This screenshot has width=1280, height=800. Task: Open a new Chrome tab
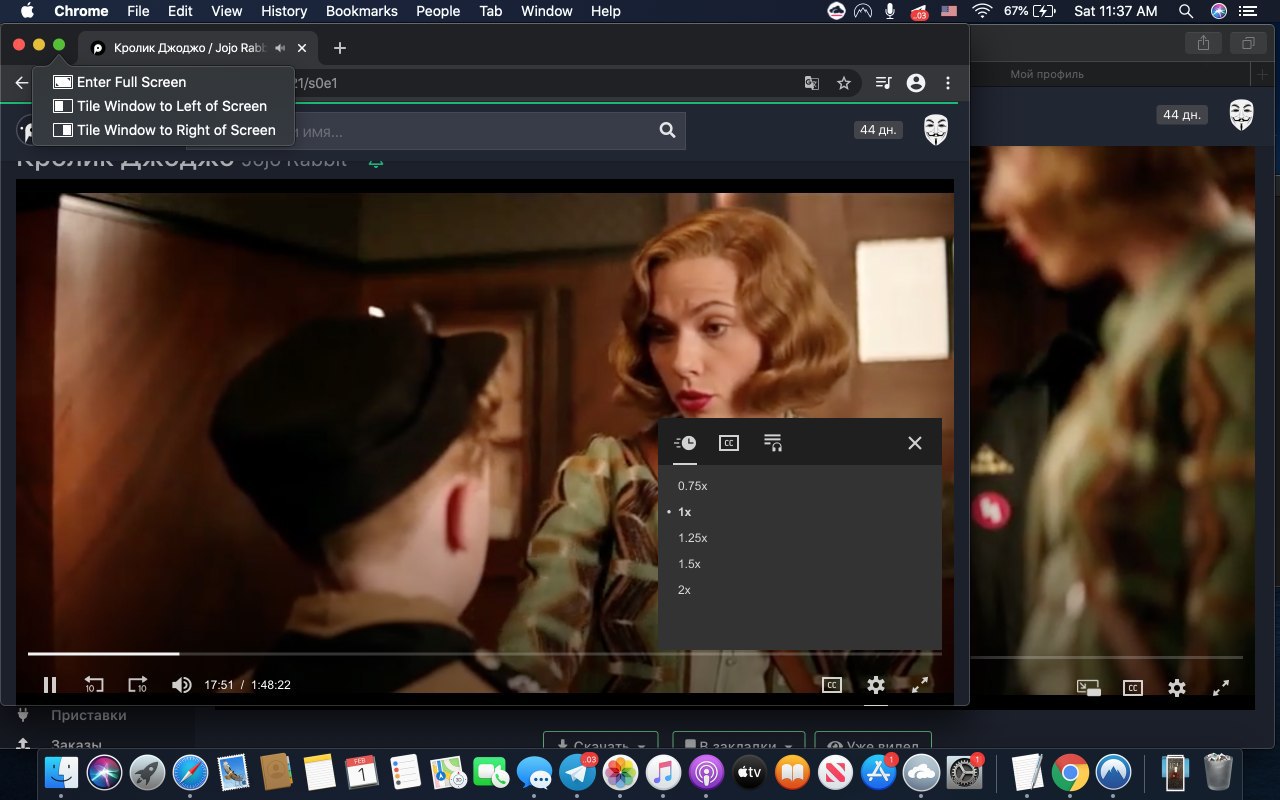340,48
